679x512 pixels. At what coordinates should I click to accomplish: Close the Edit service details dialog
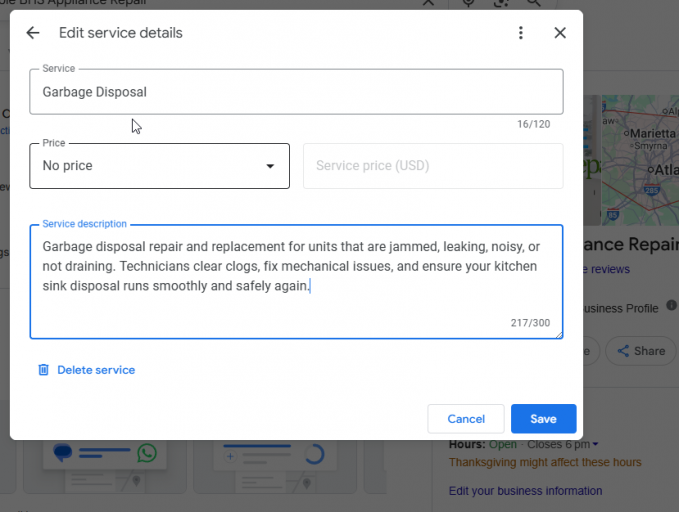pos(560,33)
